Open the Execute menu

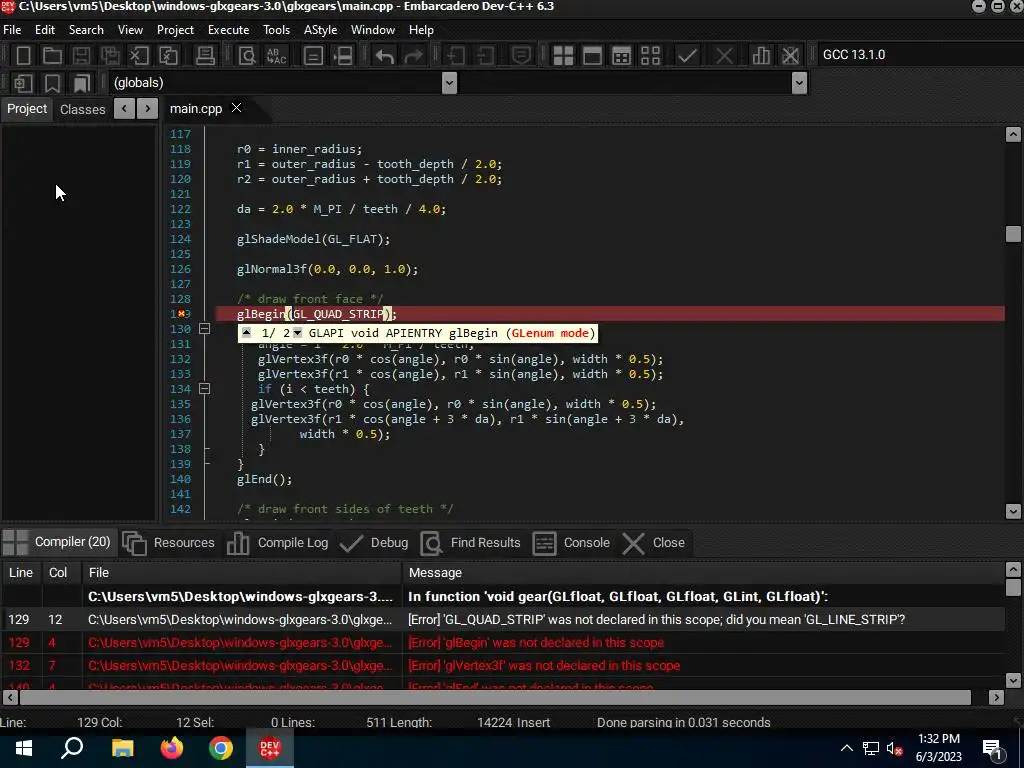[229, 30]
